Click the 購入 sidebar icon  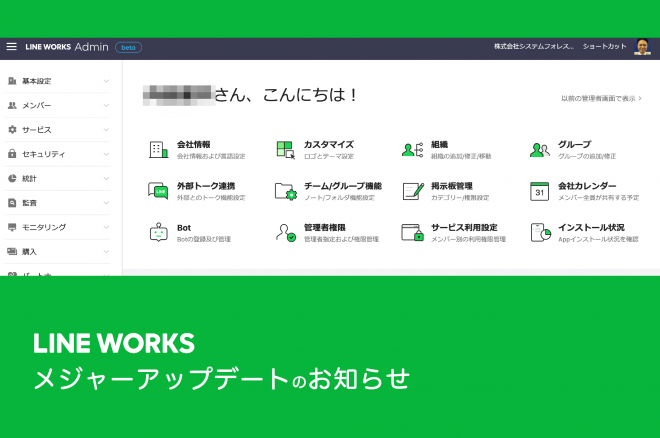click(x=12, y=252)
